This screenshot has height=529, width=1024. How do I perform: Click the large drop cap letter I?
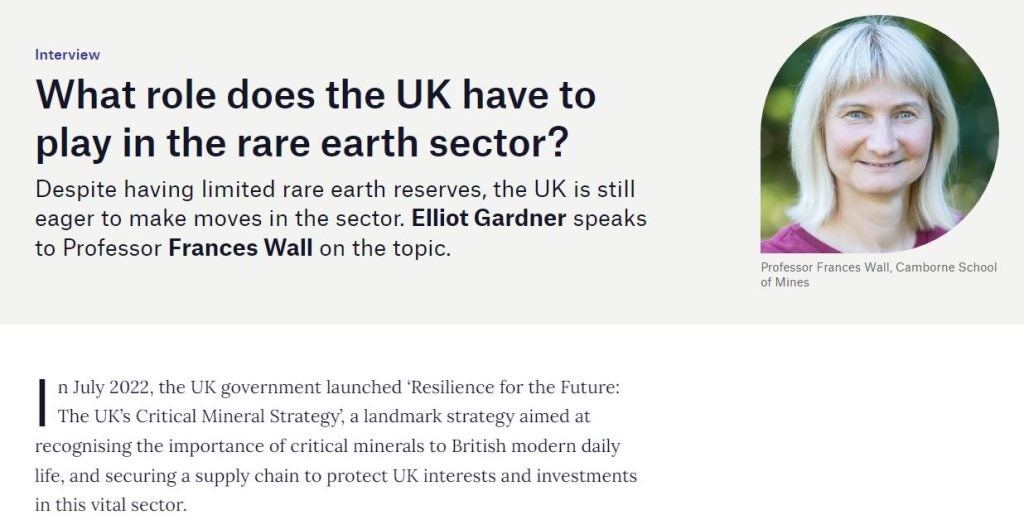point(42,402)
